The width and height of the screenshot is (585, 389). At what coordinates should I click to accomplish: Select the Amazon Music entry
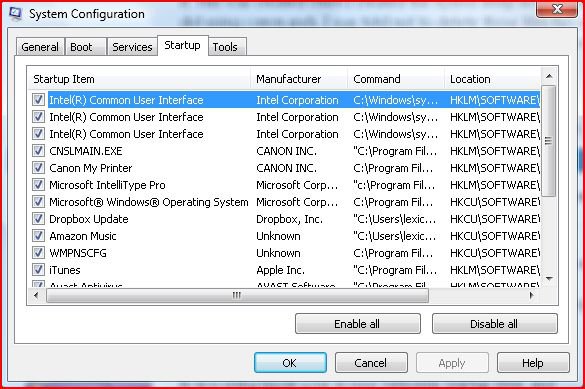83,236
